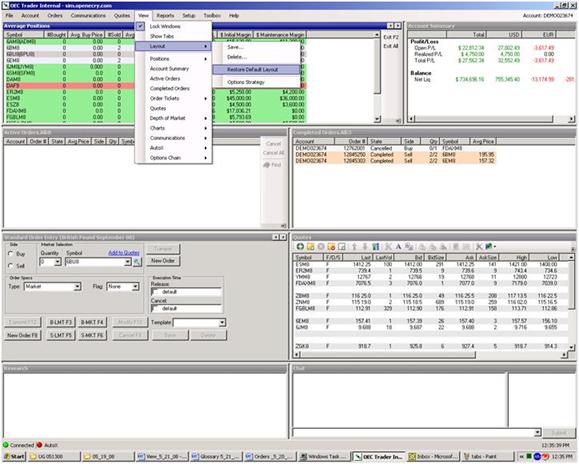579x464 pixels.
Task: Click the move-up arrow in Quotes toolbar
Action: pos(354,247)
